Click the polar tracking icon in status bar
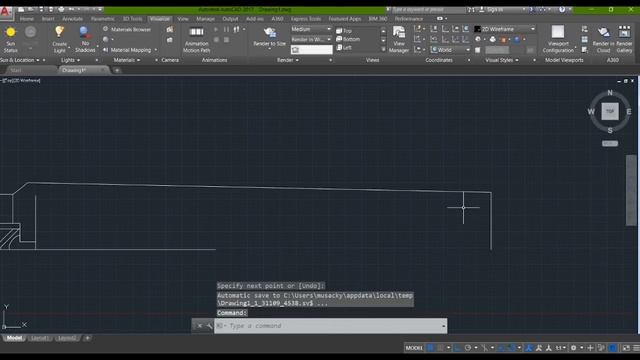This screenshot has height=360, width=640. (x=468, y=348)
